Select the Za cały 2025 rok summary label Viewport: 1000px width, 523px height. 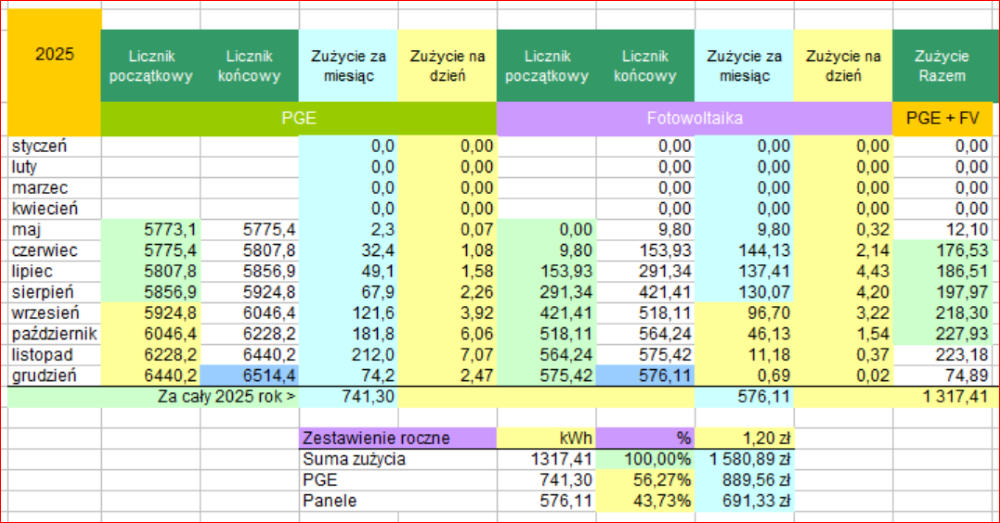pos(227,396)
